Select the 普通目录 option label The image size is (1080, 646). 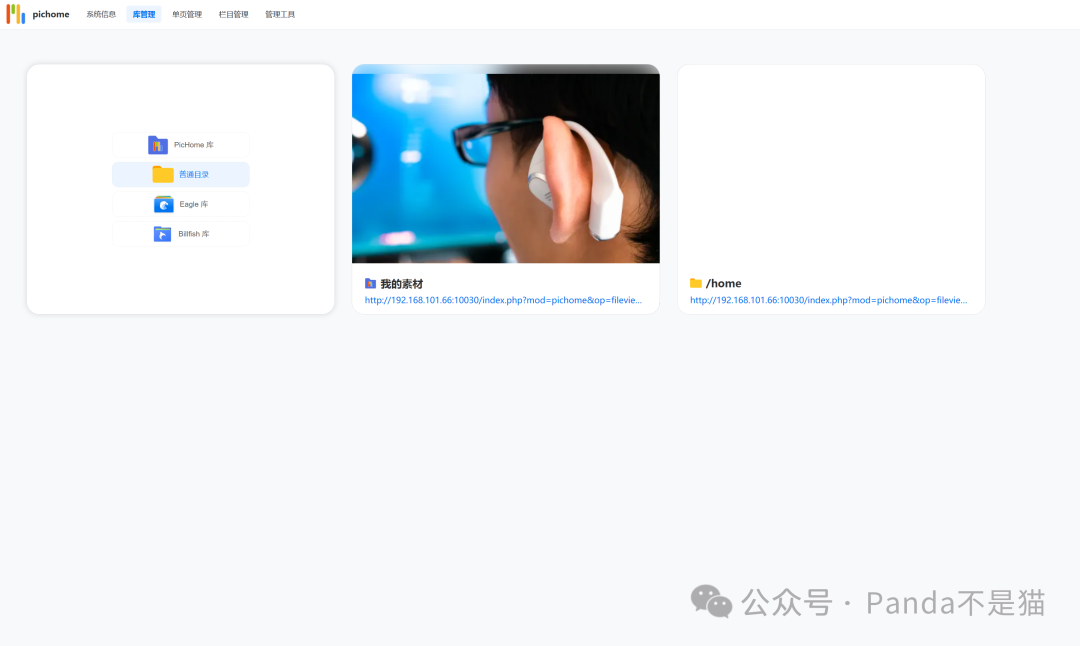pos(194,174)
